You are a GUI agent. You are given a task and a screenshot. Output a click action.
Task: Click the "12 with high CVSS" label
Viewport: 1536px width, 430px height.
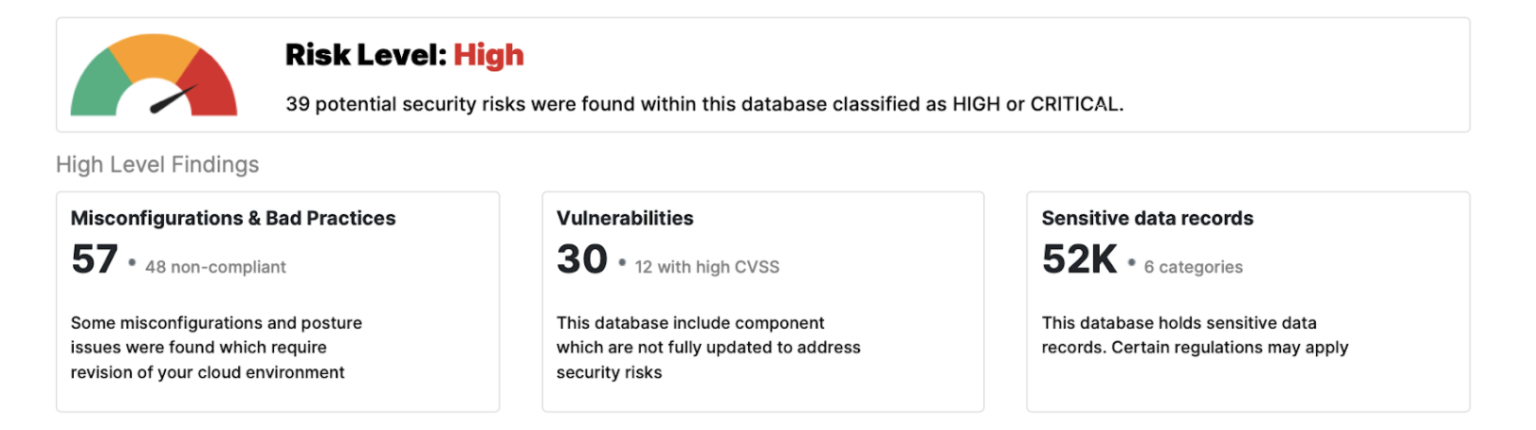tap(706, 267)
